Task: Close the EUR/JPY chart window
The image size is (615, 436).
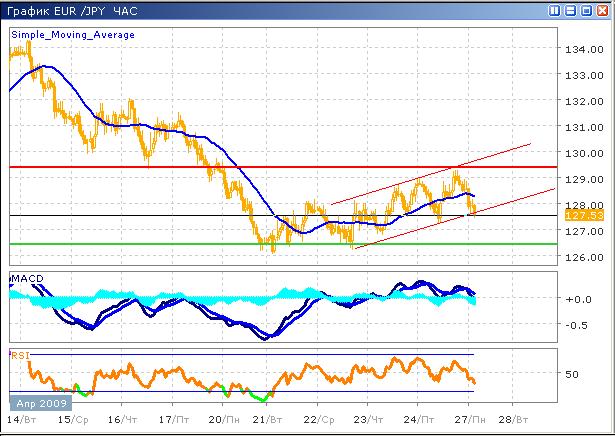Action: tap(602, 10)
